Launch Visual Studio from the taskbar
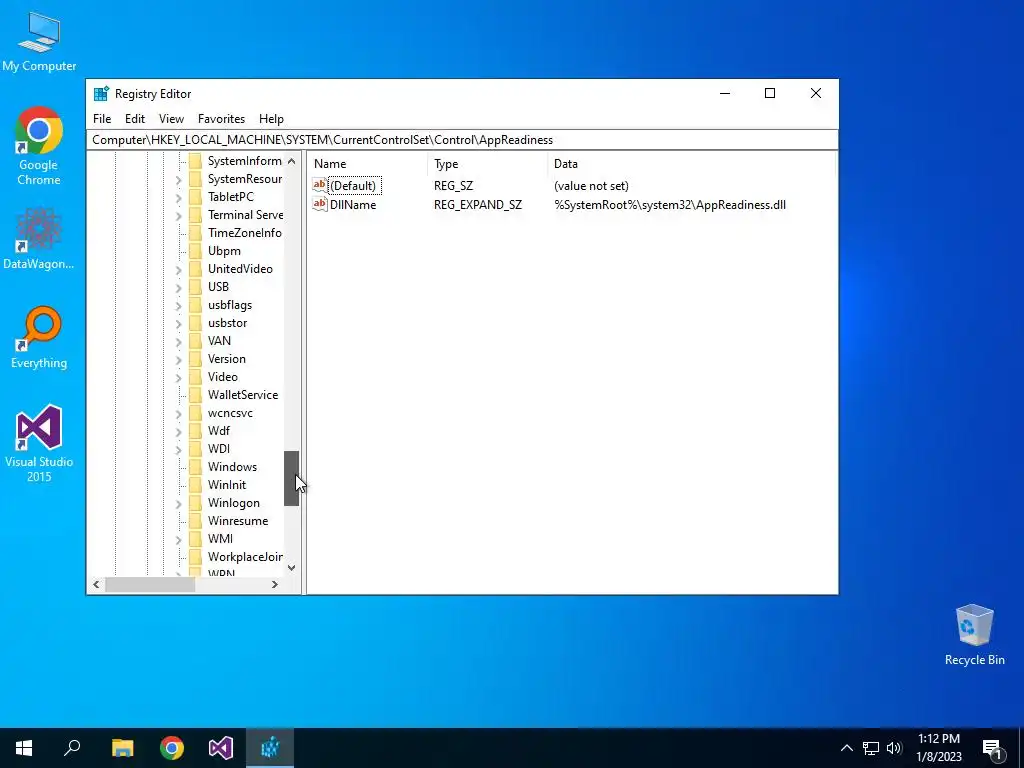 [x=221, y=748]
